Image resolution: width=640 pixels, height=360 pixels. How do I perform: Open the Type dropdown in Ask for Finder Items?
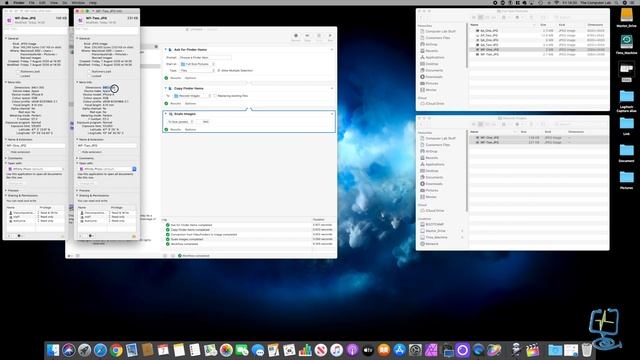197,71
